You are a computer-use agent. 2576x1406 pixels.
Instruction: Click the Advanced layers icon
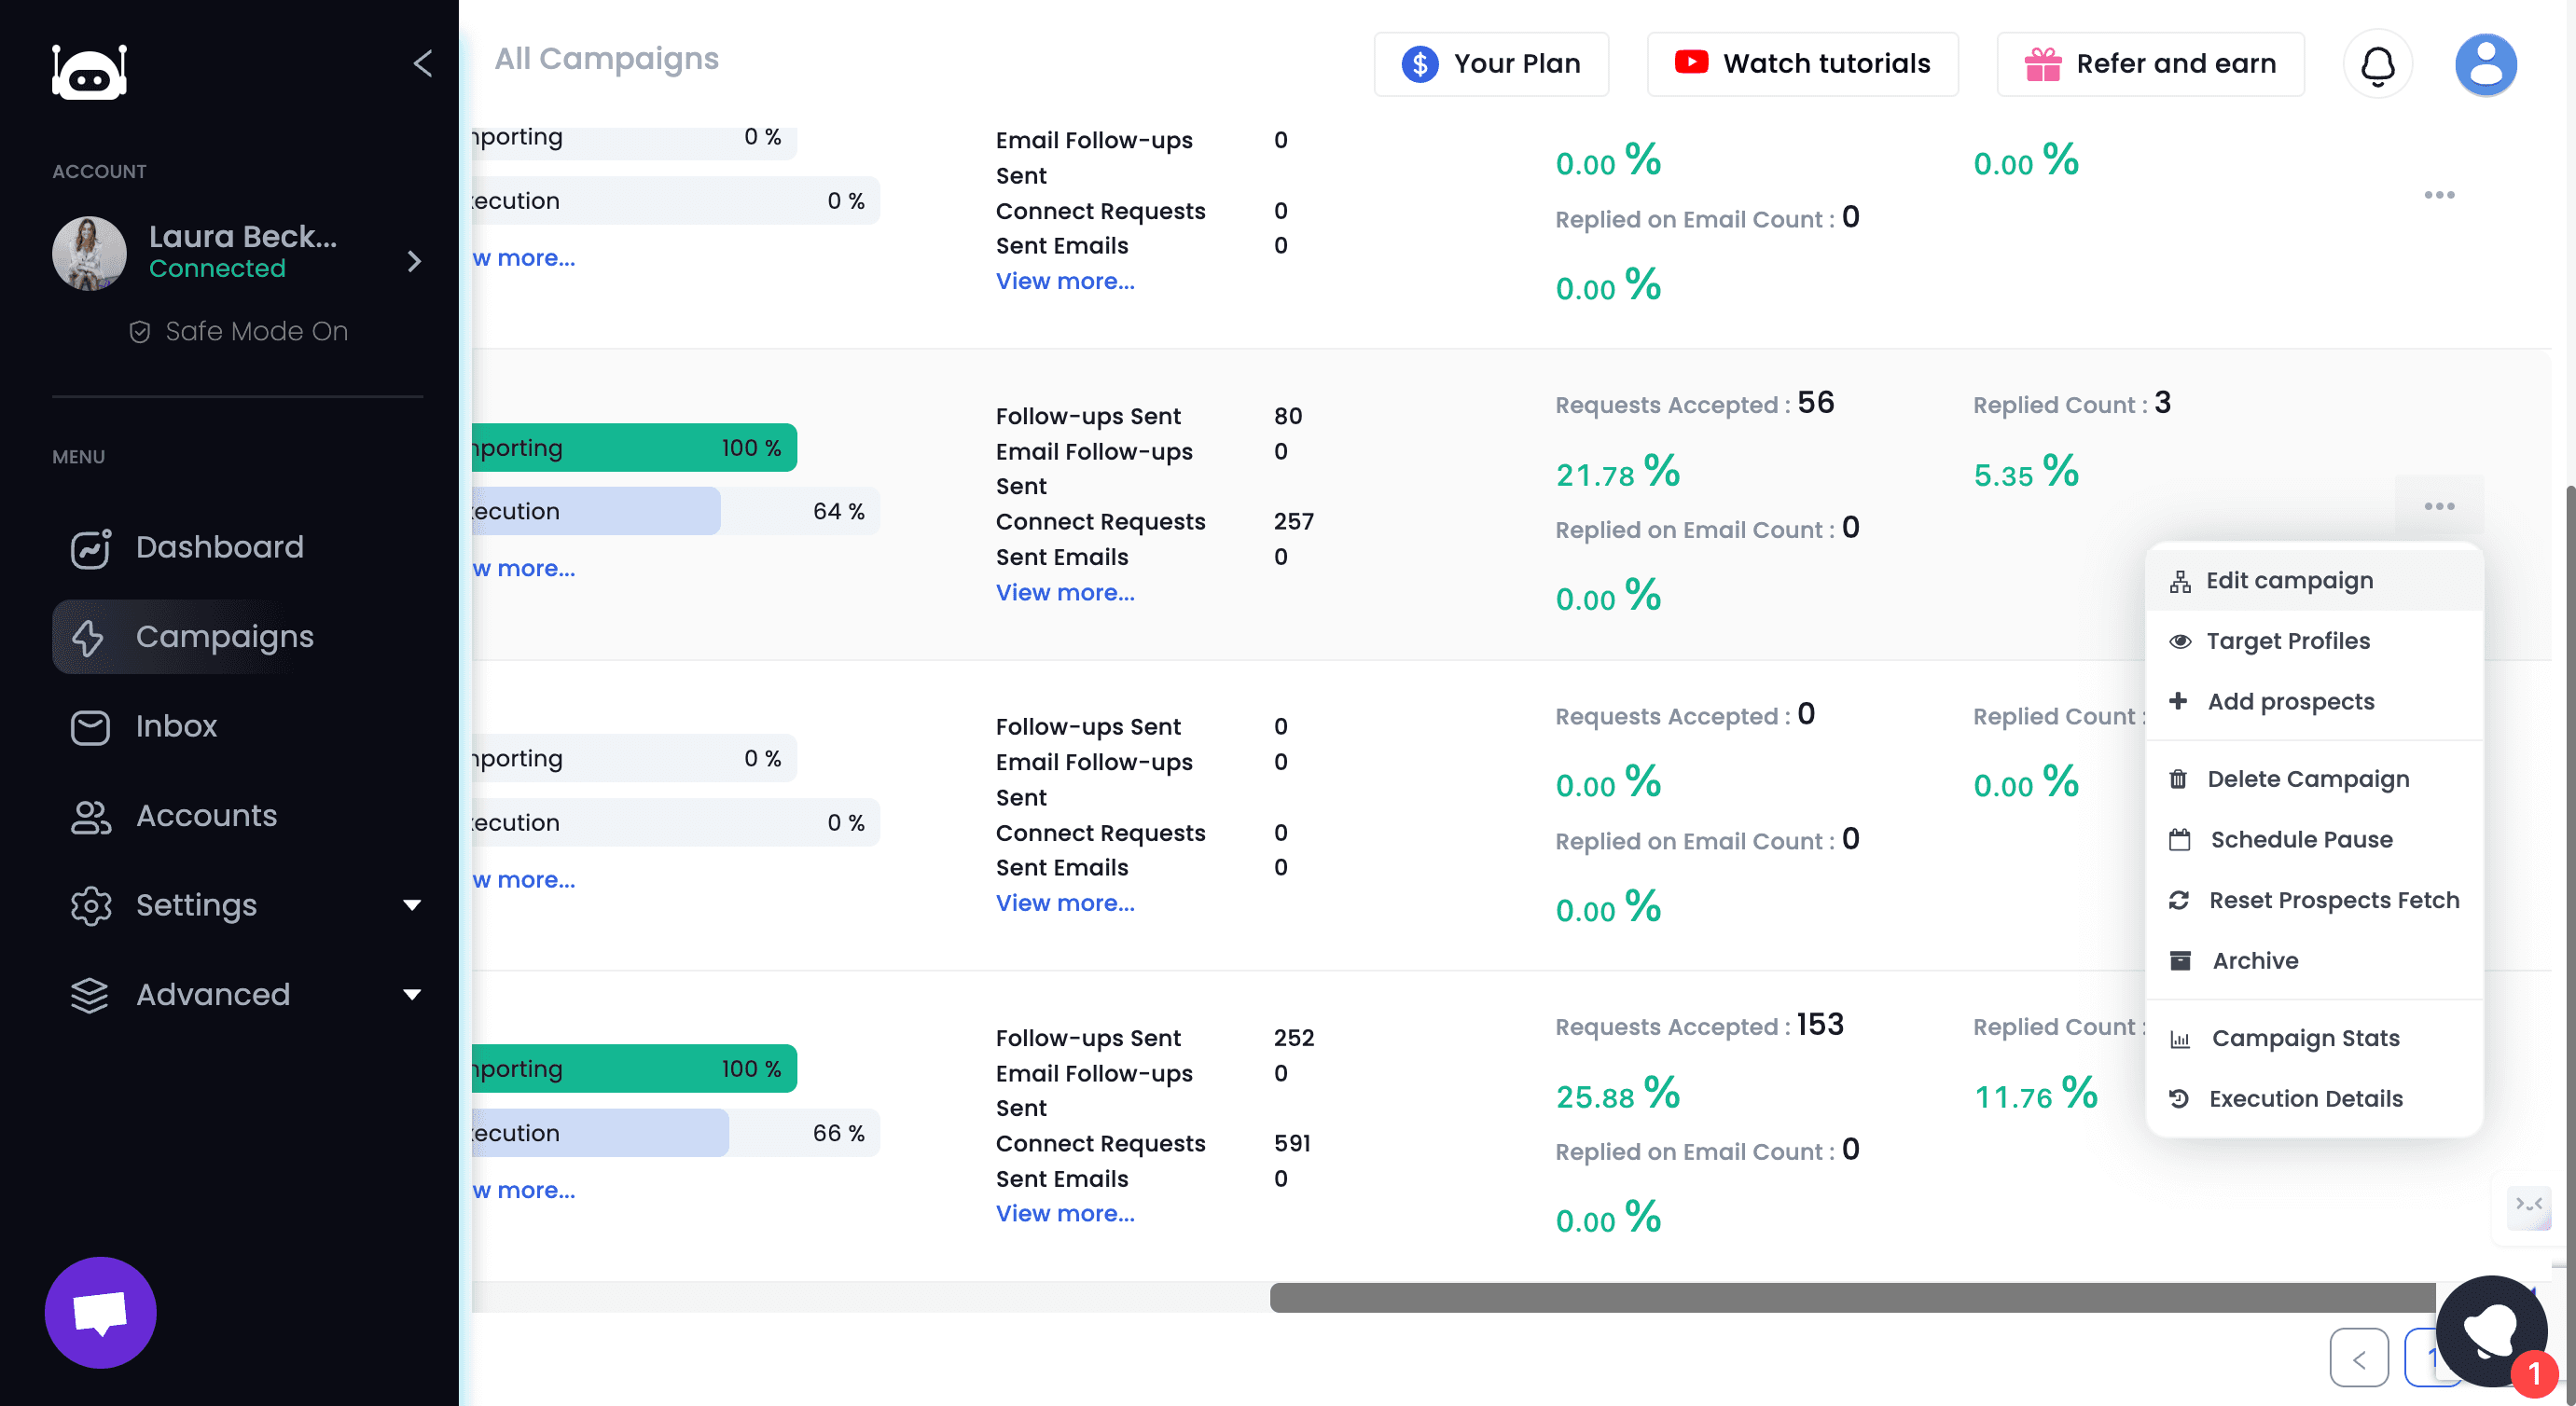coord(89,996)
